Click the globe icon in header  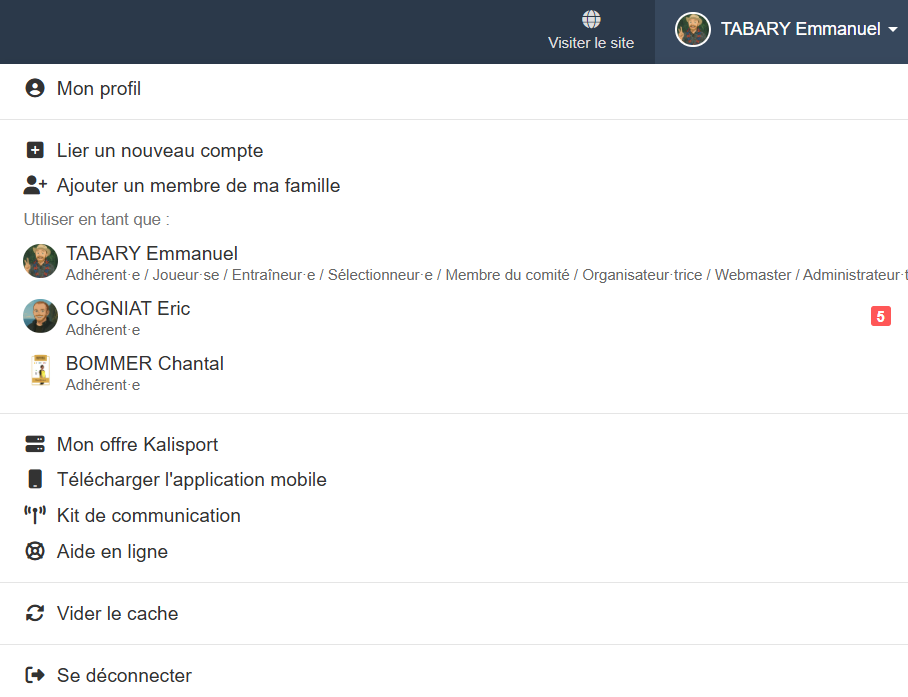click(x=591, y=20)
